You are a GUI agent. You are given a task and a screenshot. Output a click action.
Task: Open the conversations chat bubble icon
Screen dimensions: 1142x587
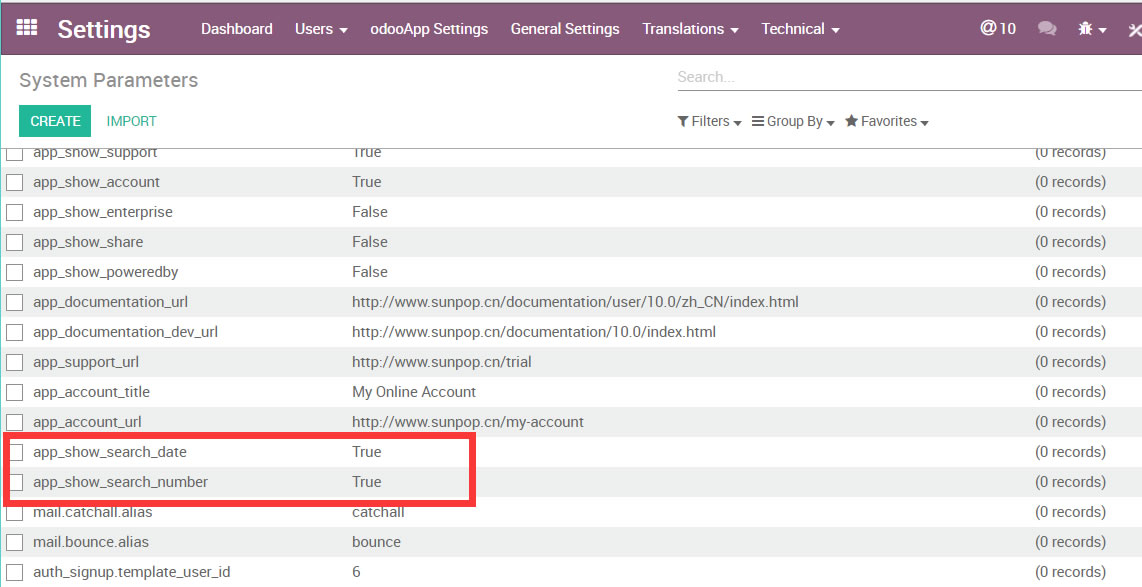(x=1047, y=29)
